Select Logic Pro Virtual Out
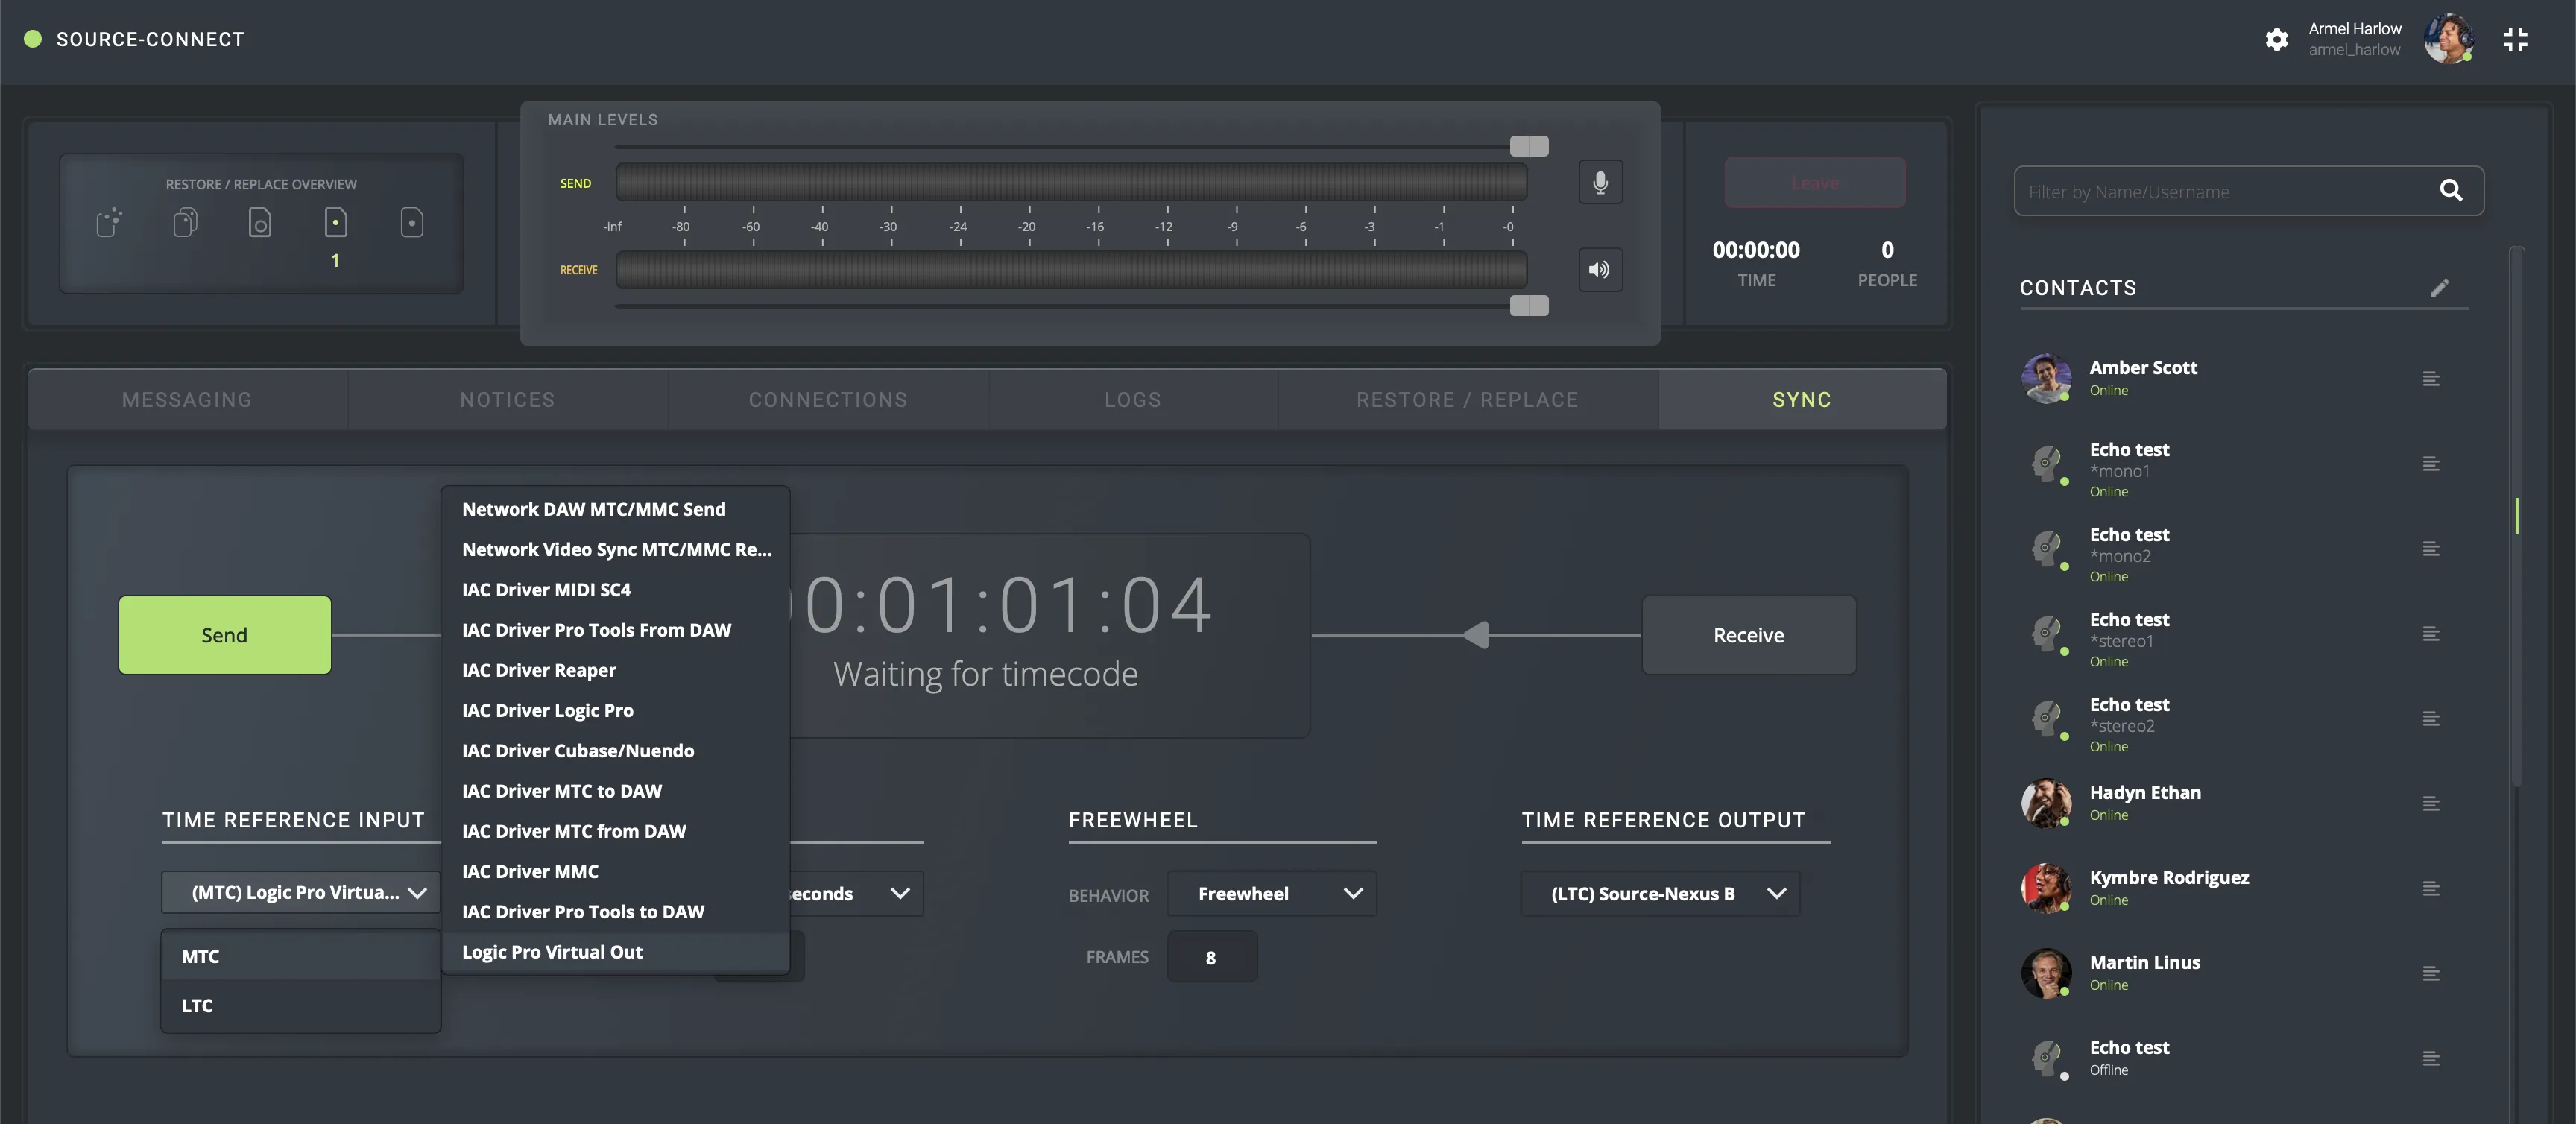2576x1124 pixels. pos(616,952)
